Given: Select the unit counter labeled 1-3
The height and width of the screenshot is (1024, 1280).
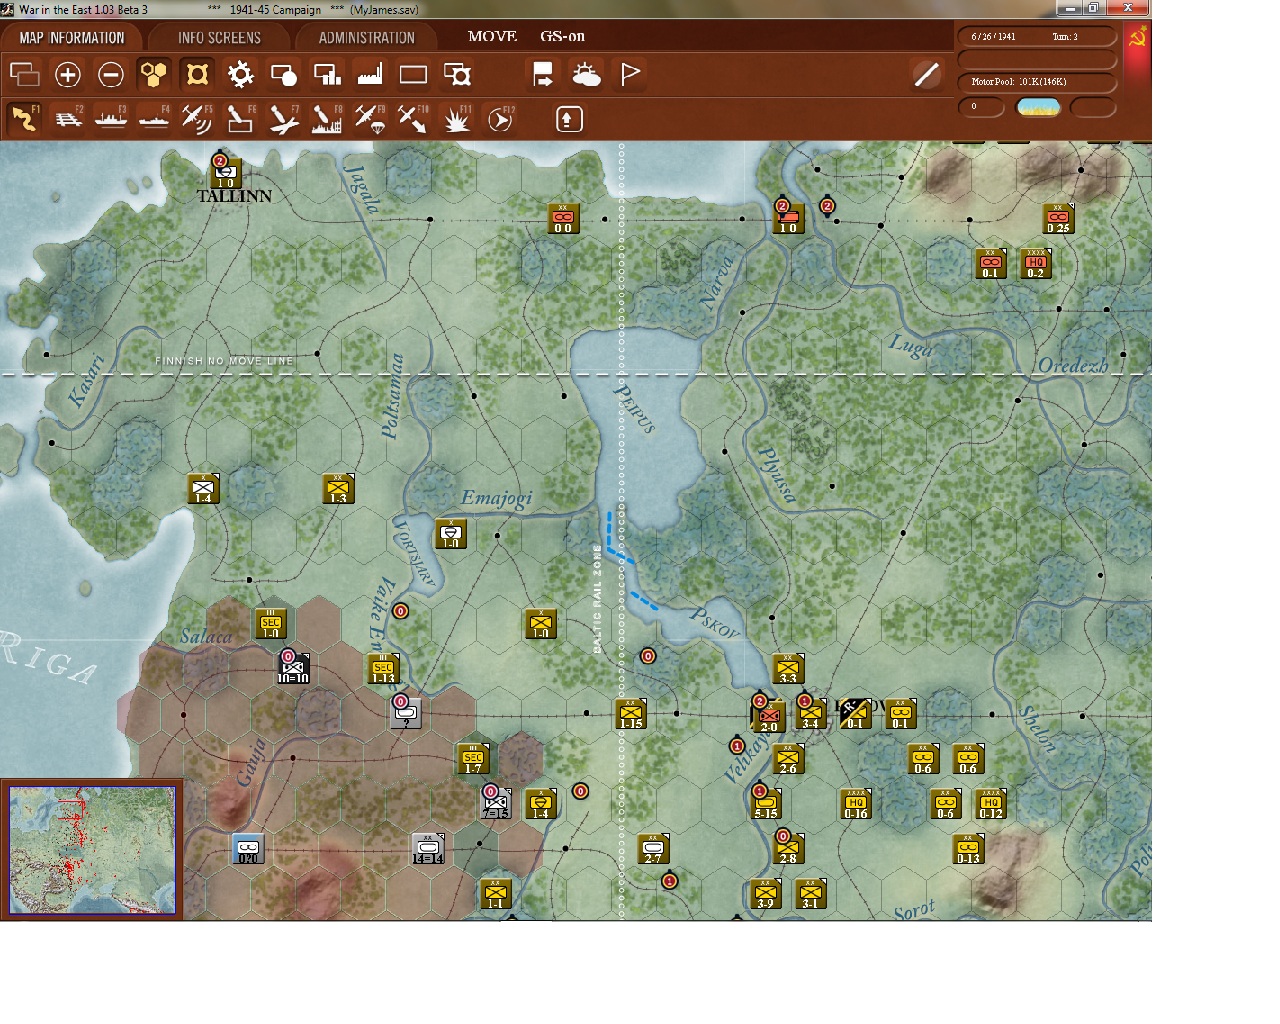Looking at the screenshot, I should (338, 489).
